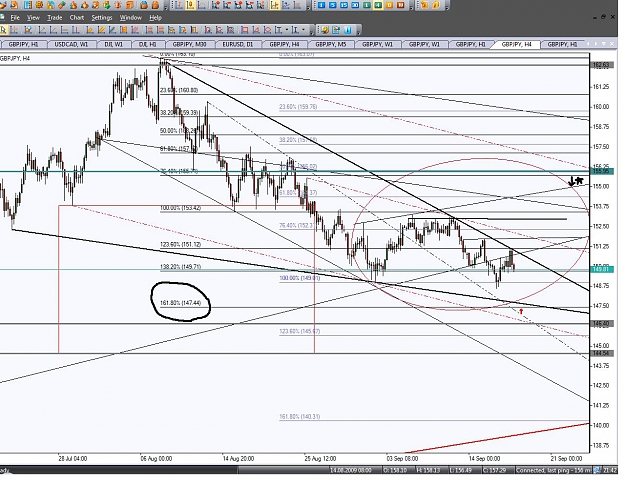Viewport: 625px width, 485px height.
Task: Open the Window menu
Action: [131, 18]
